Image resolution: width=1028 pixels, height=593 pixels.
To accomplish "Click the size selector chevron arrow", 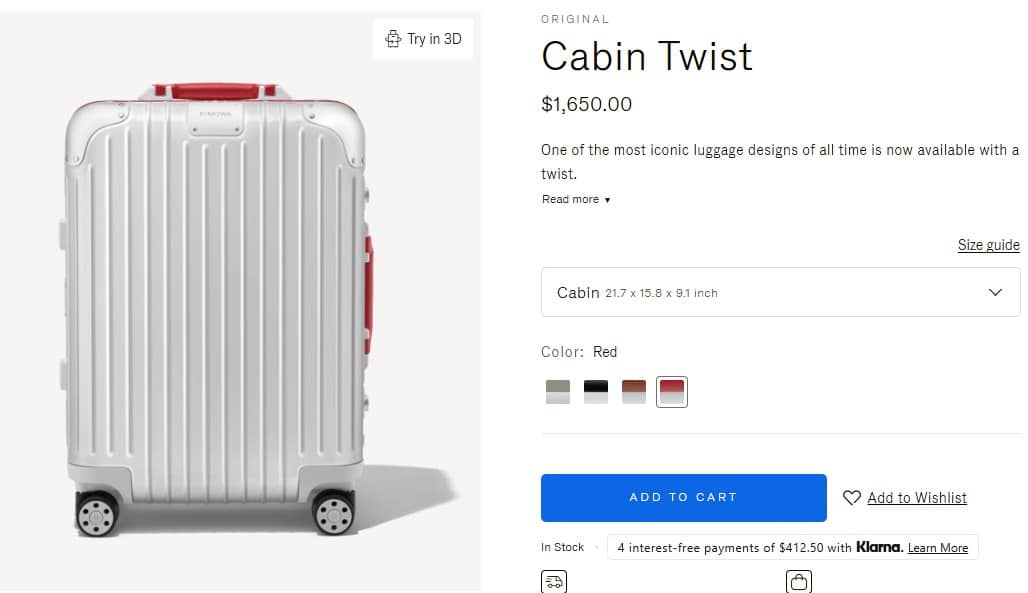I will click(x=995, y=292).
